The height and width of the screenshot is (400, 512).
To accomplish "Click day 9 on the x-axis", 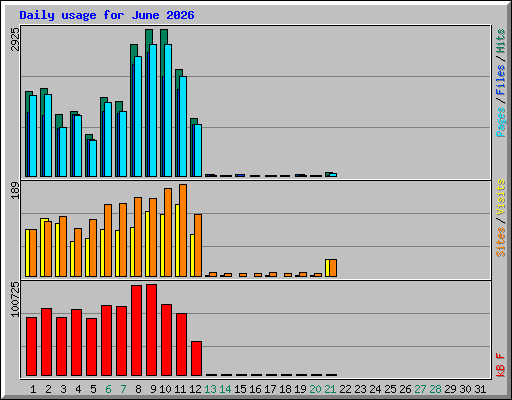I will coord(153,389).
